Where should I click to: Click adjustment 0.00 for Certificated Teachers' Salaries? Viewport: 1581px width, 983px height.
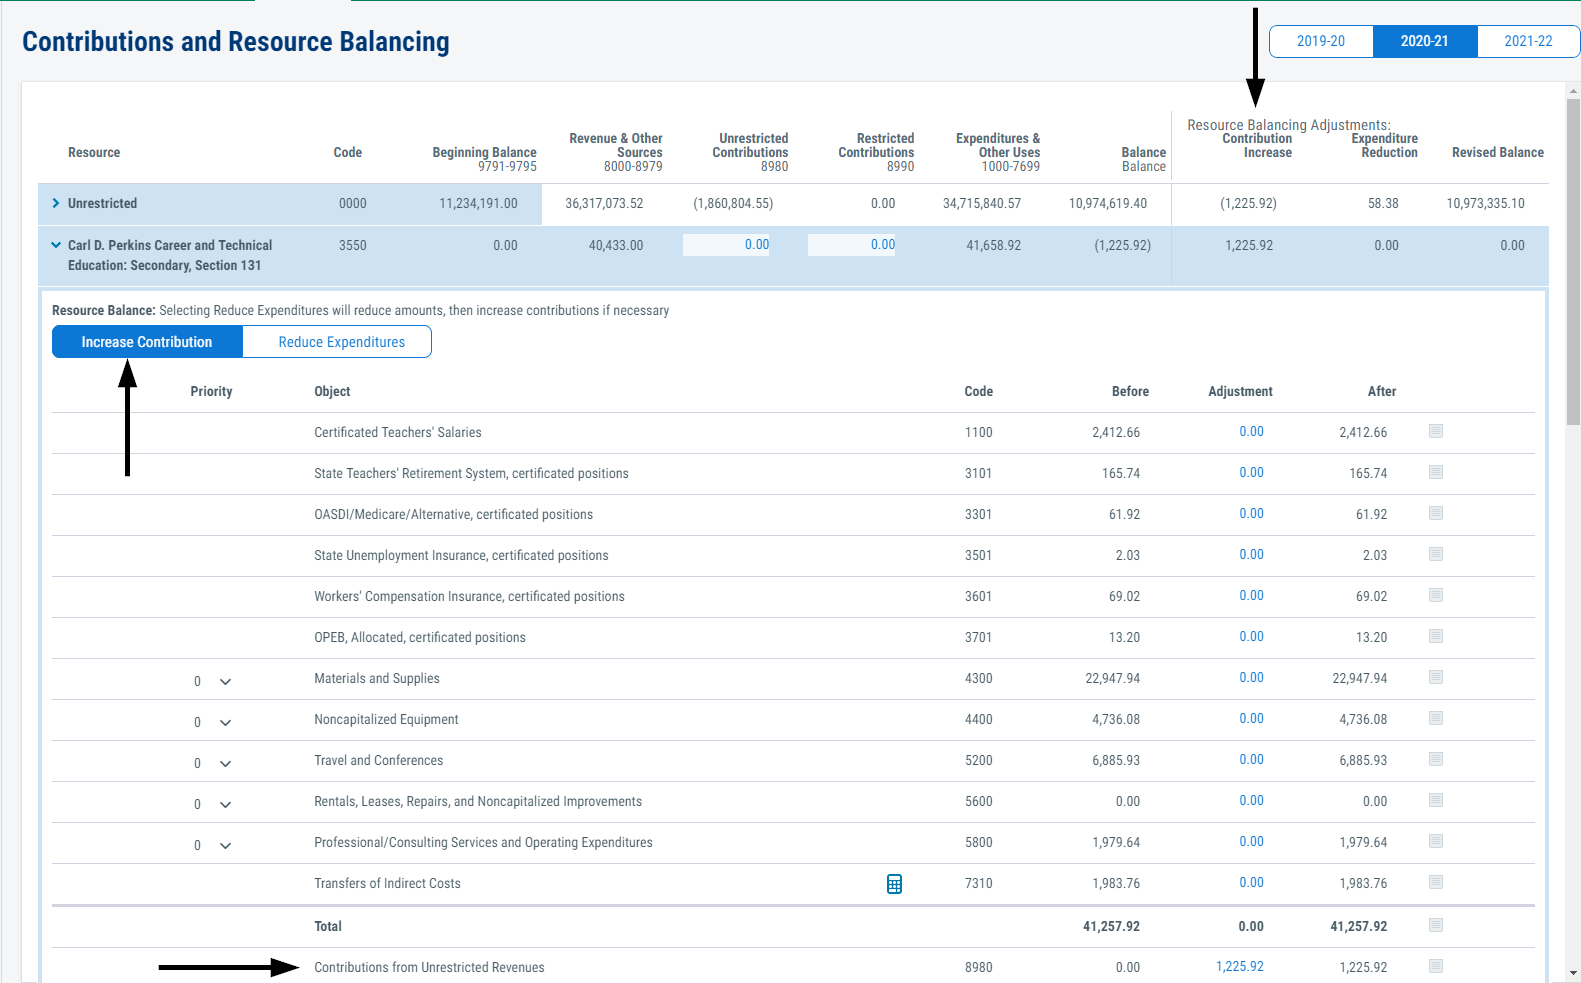[x=1251, y=432]
